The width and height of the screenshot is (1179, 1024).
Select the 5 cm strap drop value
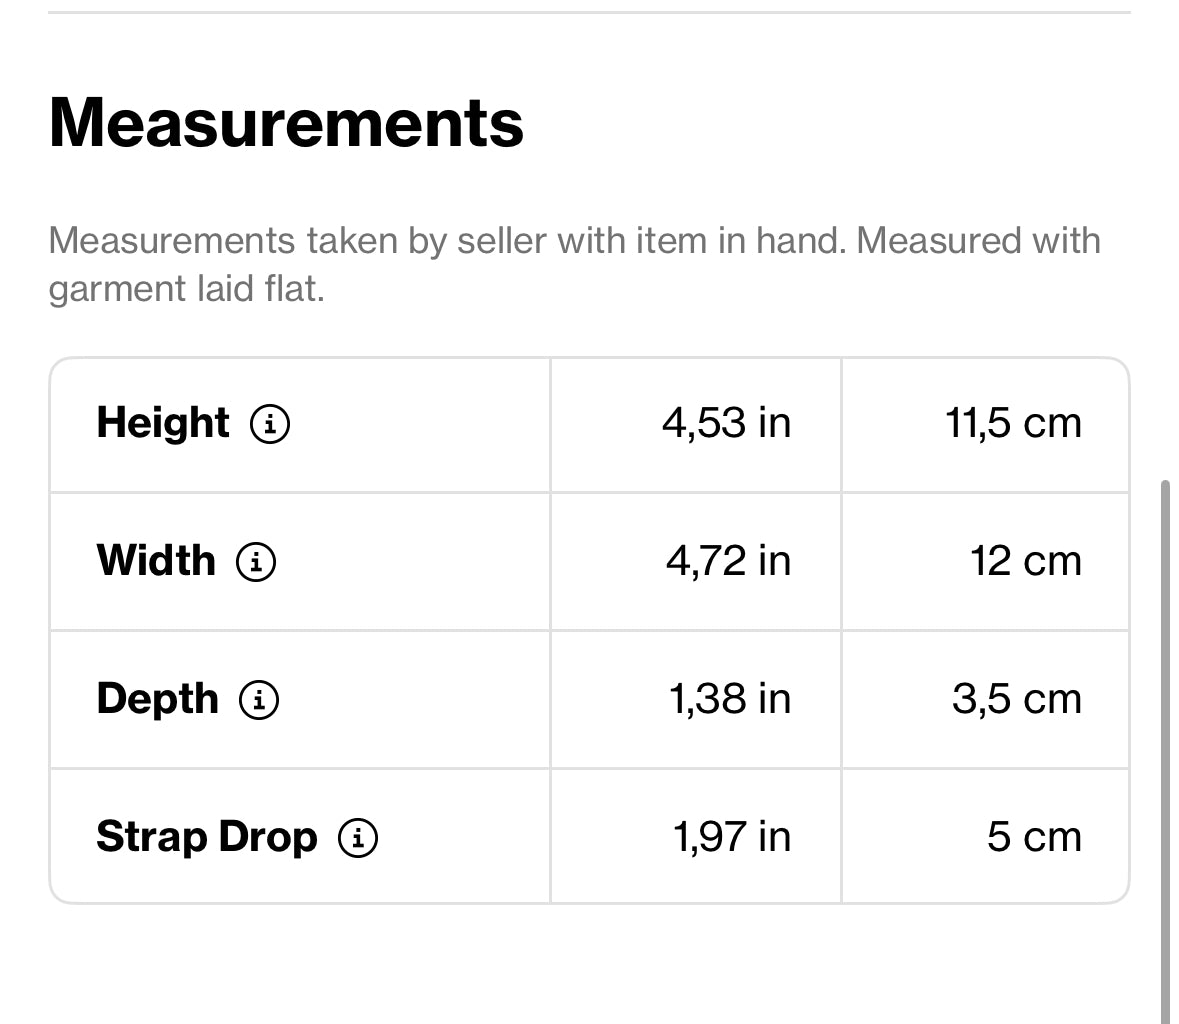tap(1034, 836)
